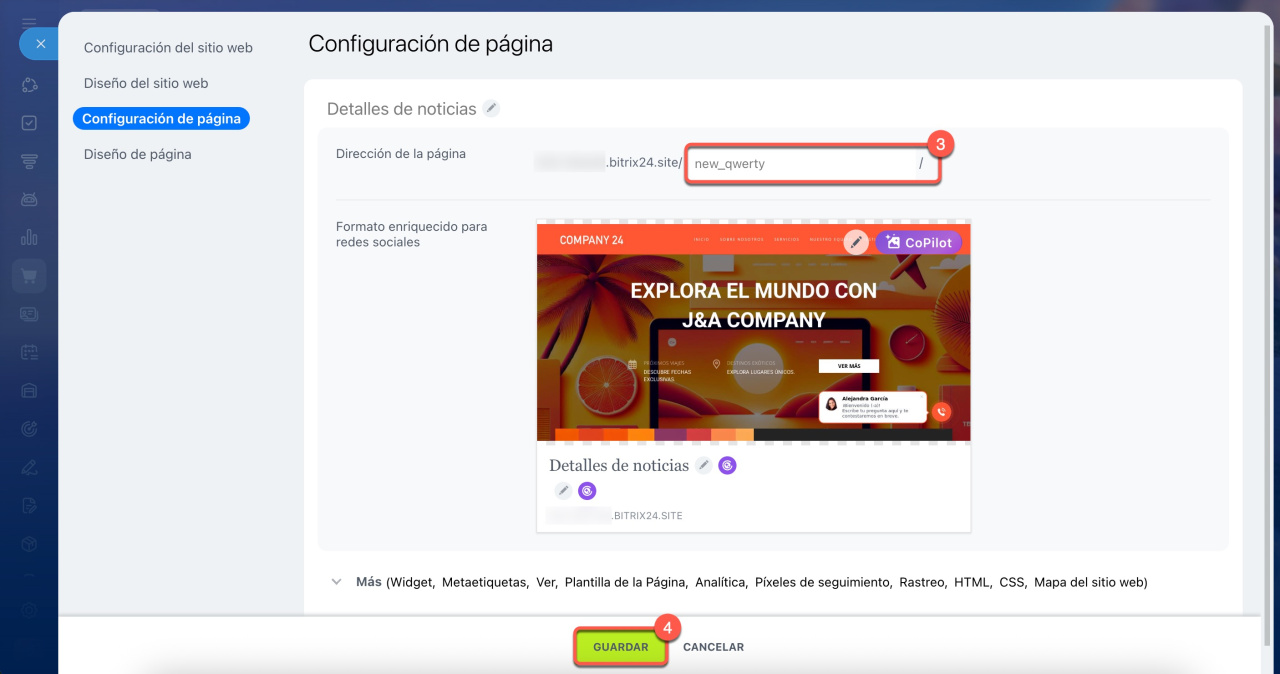Screen dimensions: 1280x674
Task: Switch to Diseño del sitio web
Action: click(x=146, y=83)
